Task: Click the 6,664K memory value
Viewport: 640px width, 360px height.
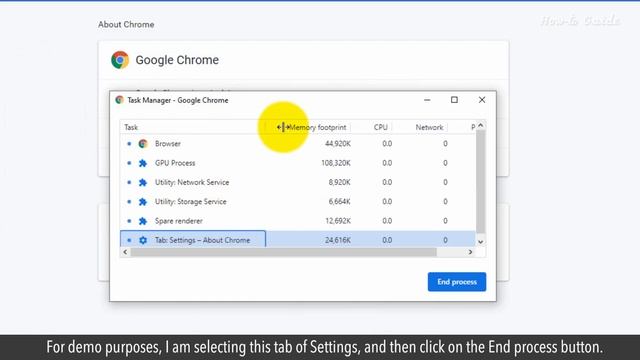Action: (x=339, y=202)
